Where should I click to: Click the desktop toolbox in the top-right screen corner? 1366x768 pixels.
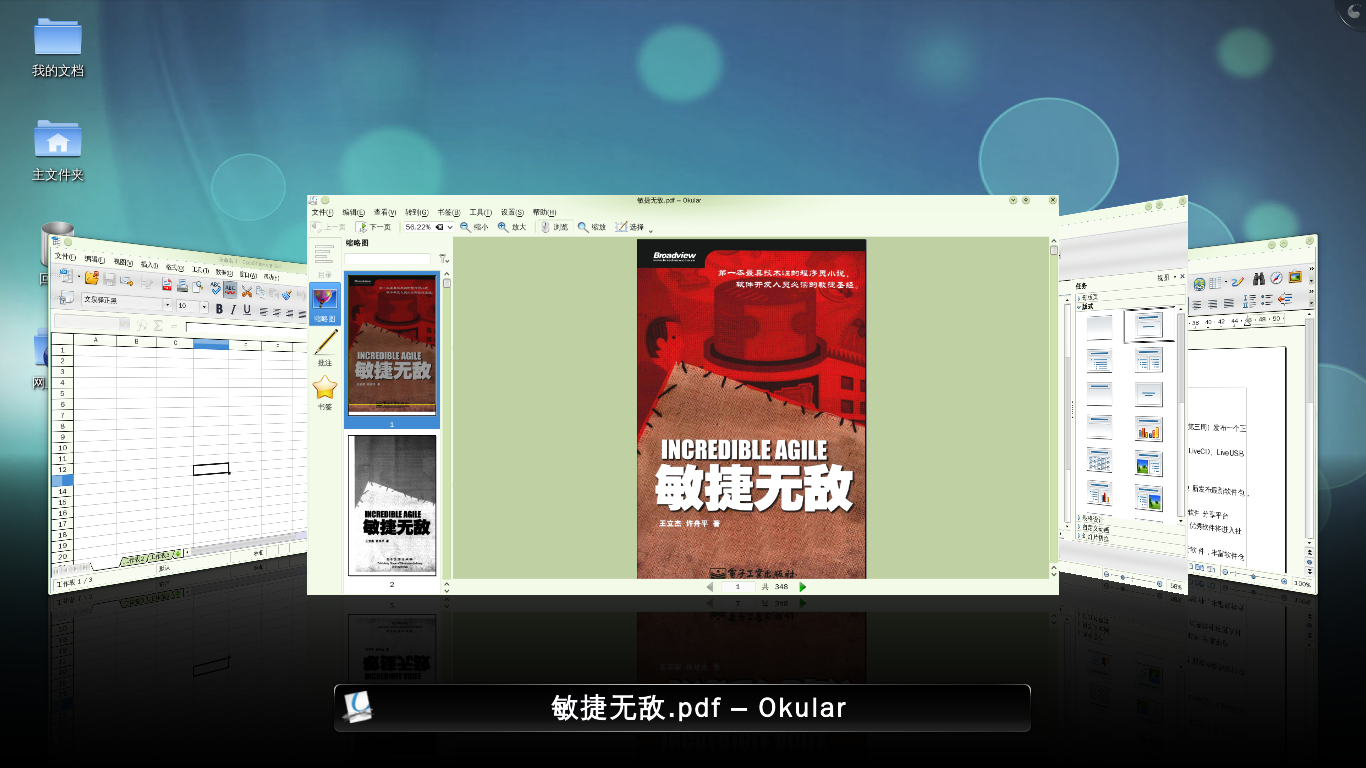tap(1352, 12)
